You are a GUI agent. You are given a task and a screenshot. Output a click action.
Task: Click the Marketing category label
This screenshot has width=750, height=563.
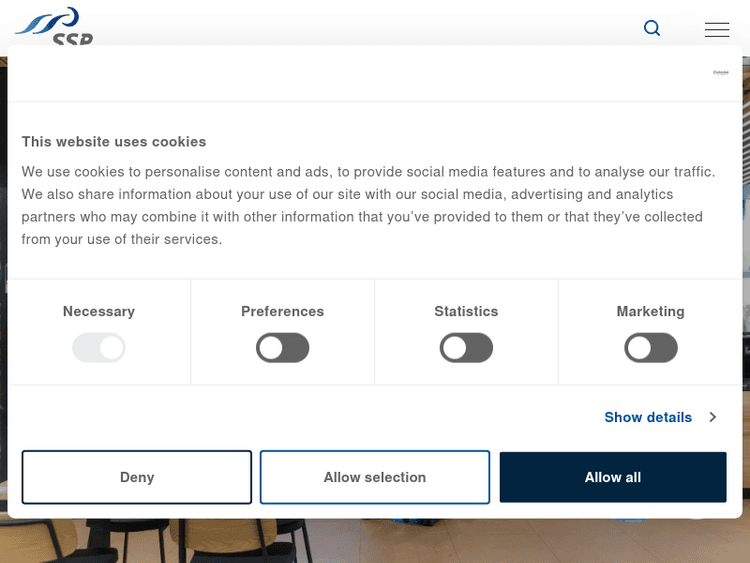pos(651,311)
